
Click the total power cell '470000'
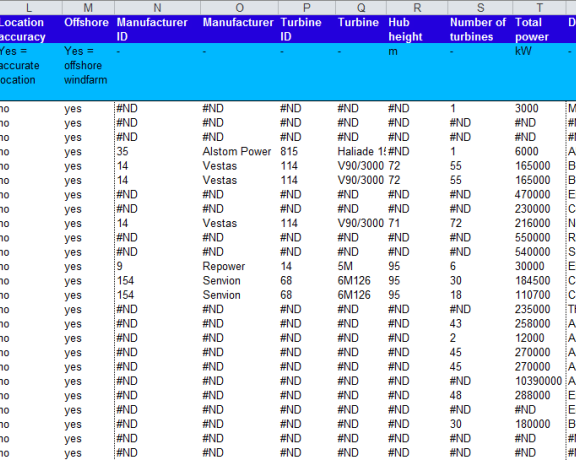point(539,194)
